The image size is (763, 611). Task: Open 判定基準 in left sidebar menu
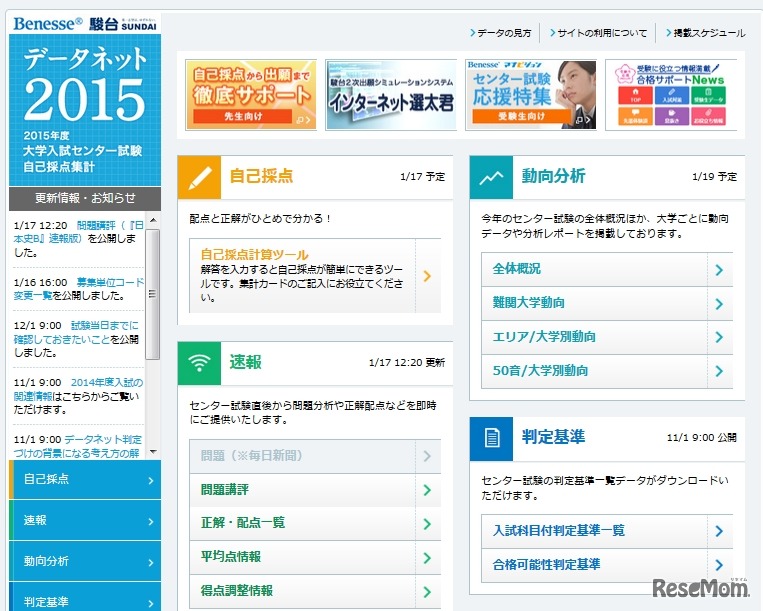click(85, 598)
